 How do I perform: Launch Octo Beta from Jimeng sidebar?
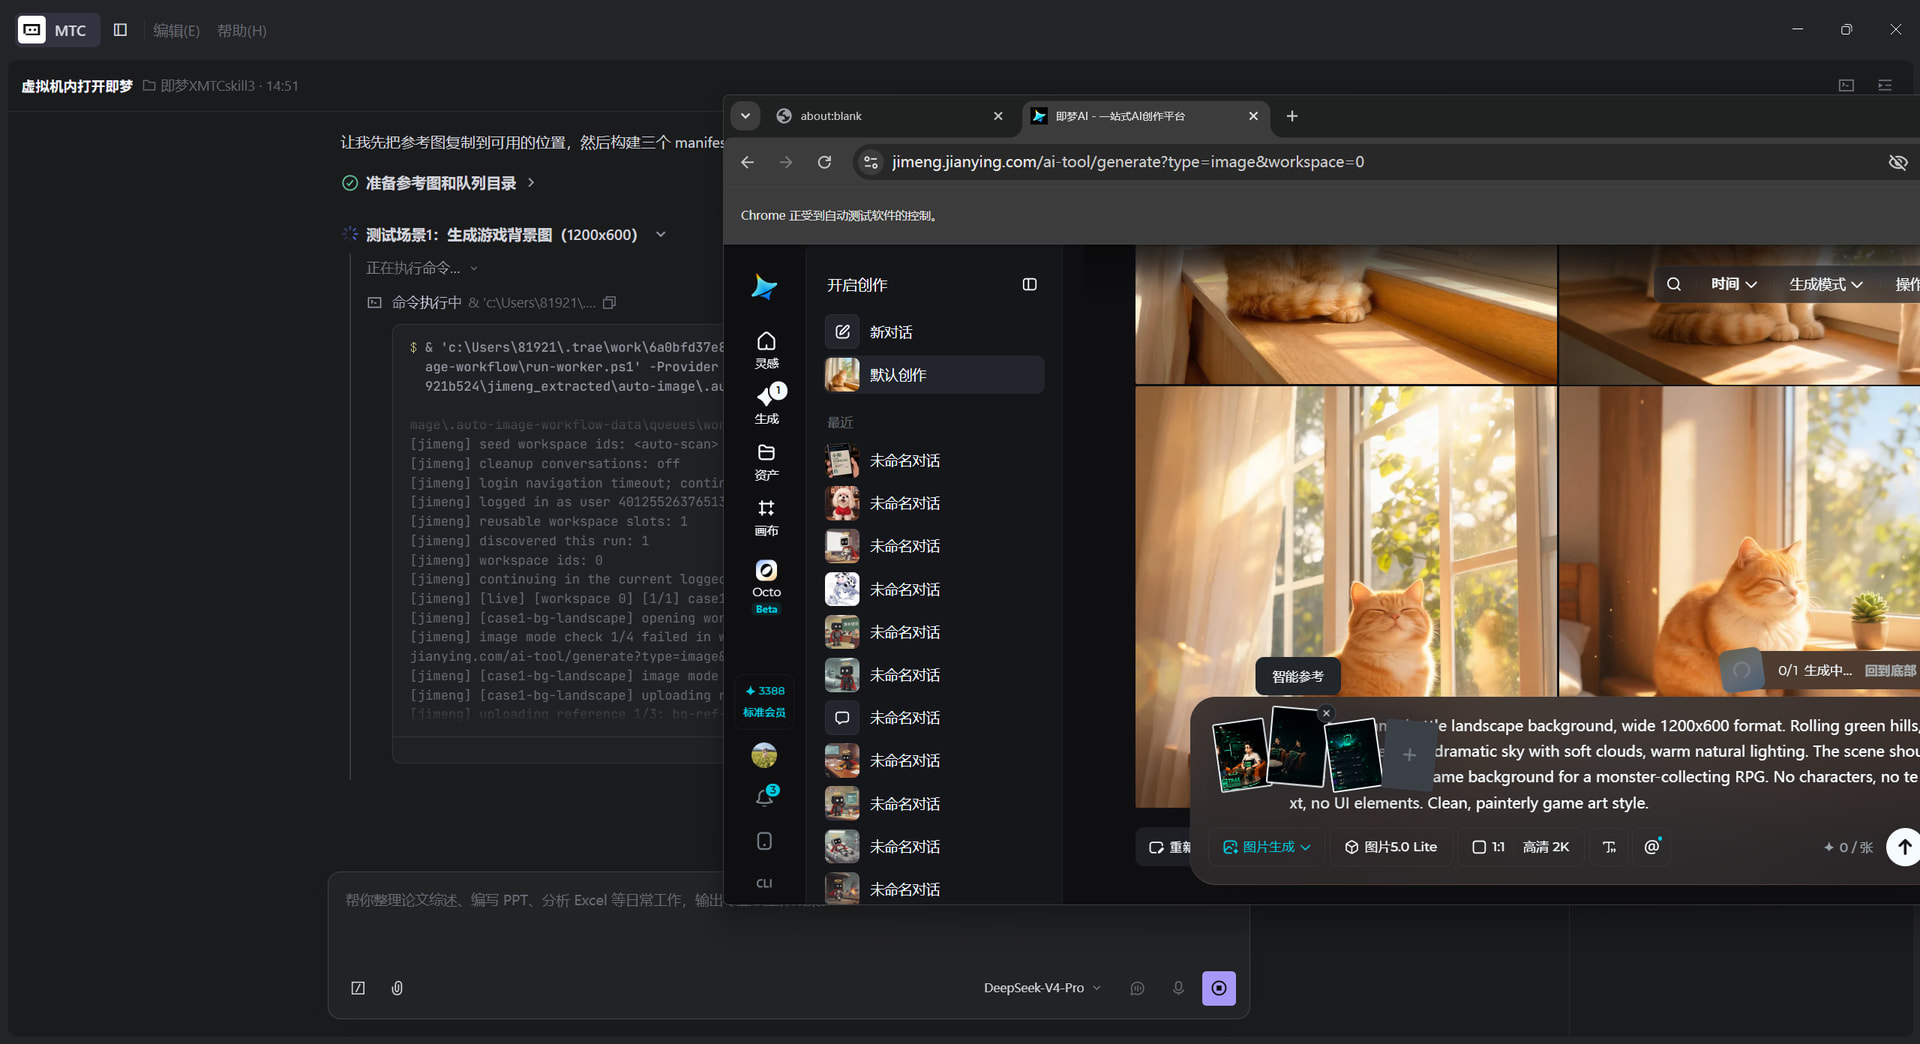tap(766, 586)
